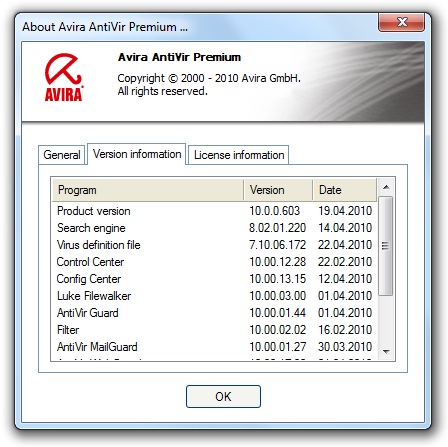Click version number 10.00.03.00
Viewport: 448px width, 447px height.
click(x=277, y=296)
